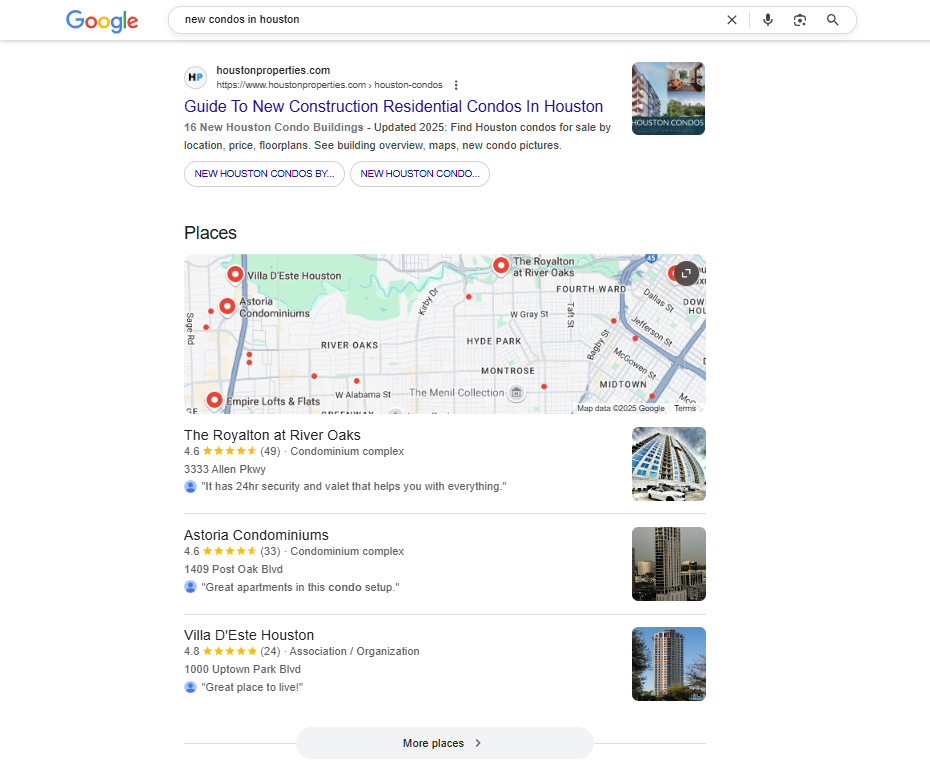Click the 'houstonproperties.com' site name
This screenshot has width=930, height=775.
(x=273, y=71)
